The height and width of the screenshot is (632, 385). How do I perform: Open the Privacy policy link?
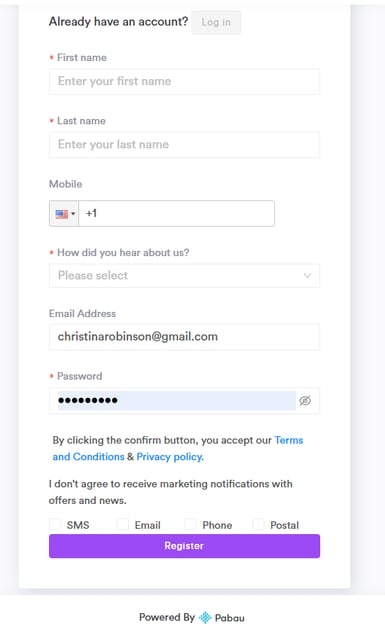[170, 457]
